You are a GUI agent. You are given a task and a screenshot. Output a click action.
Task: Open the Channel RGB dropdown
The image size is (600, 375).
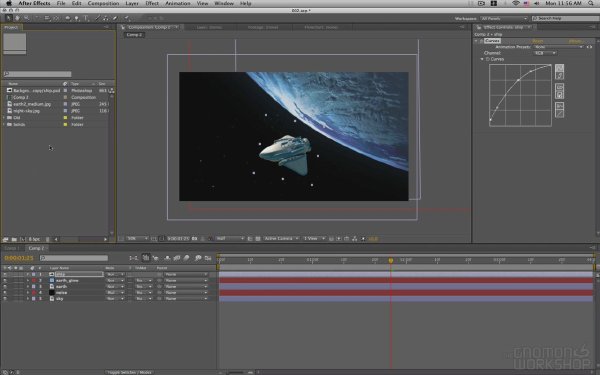click(545, 53)
